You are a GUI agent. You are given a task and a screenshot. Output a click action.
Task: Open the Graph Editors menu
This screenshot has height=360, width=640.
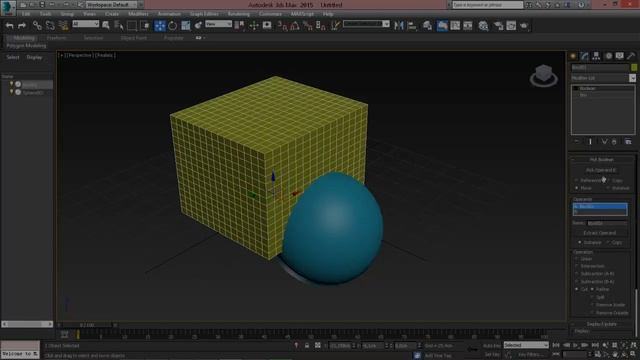click(x=204, y=14)
